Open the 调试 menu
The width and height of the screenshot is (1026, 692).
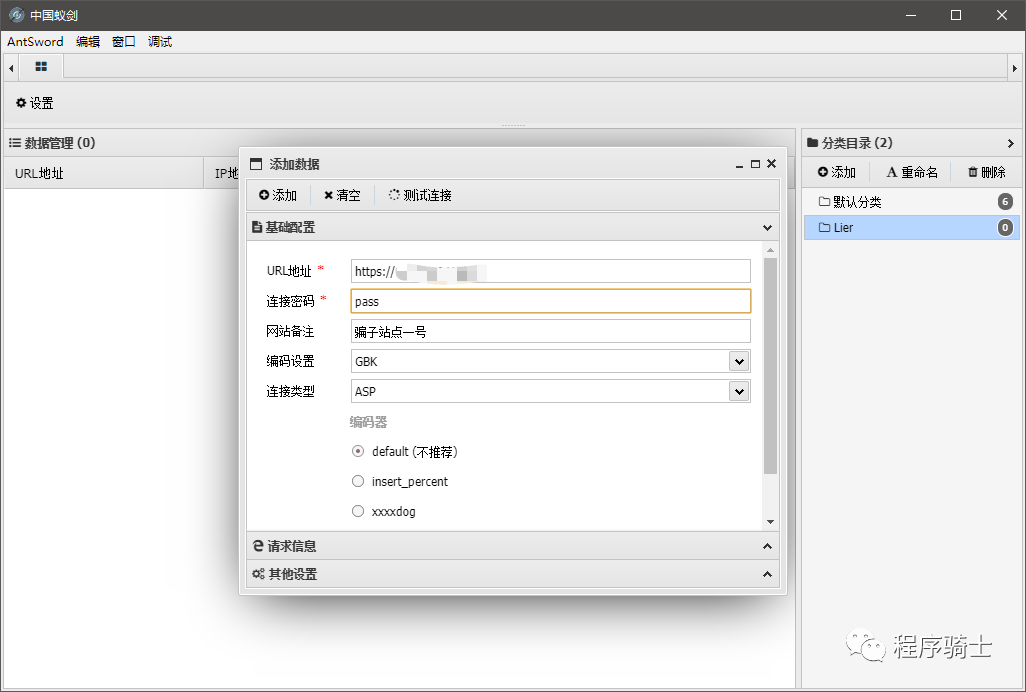click(x=160, y=42)
